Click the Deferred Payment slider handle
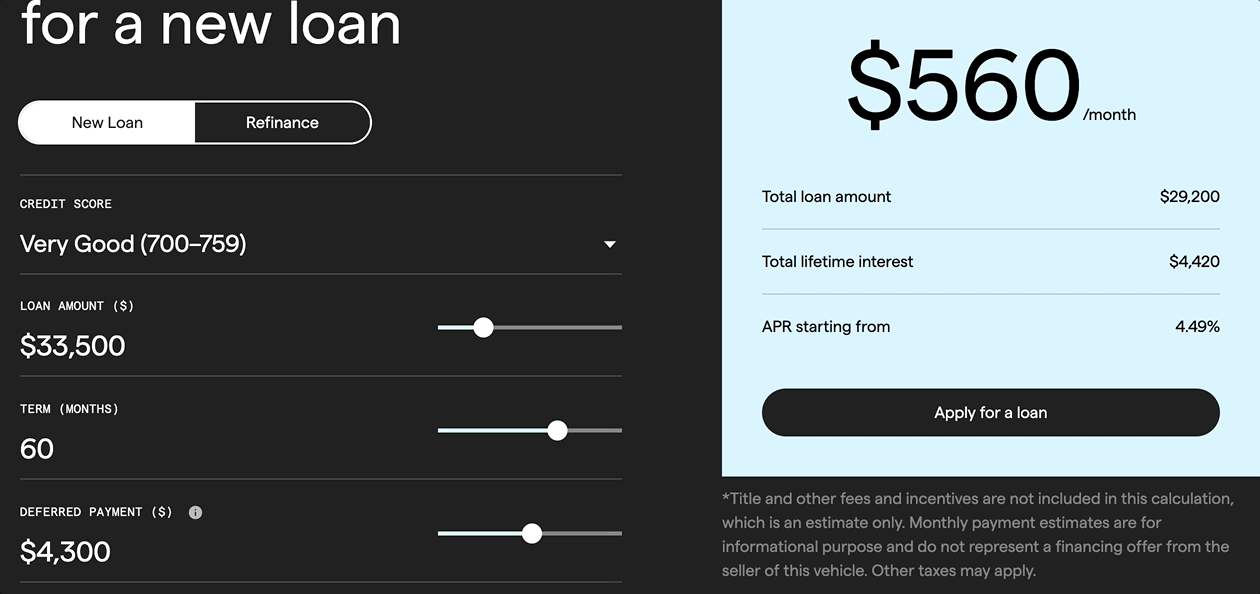The height and width of the screenshot is (594, 1260). pos(532,533)
